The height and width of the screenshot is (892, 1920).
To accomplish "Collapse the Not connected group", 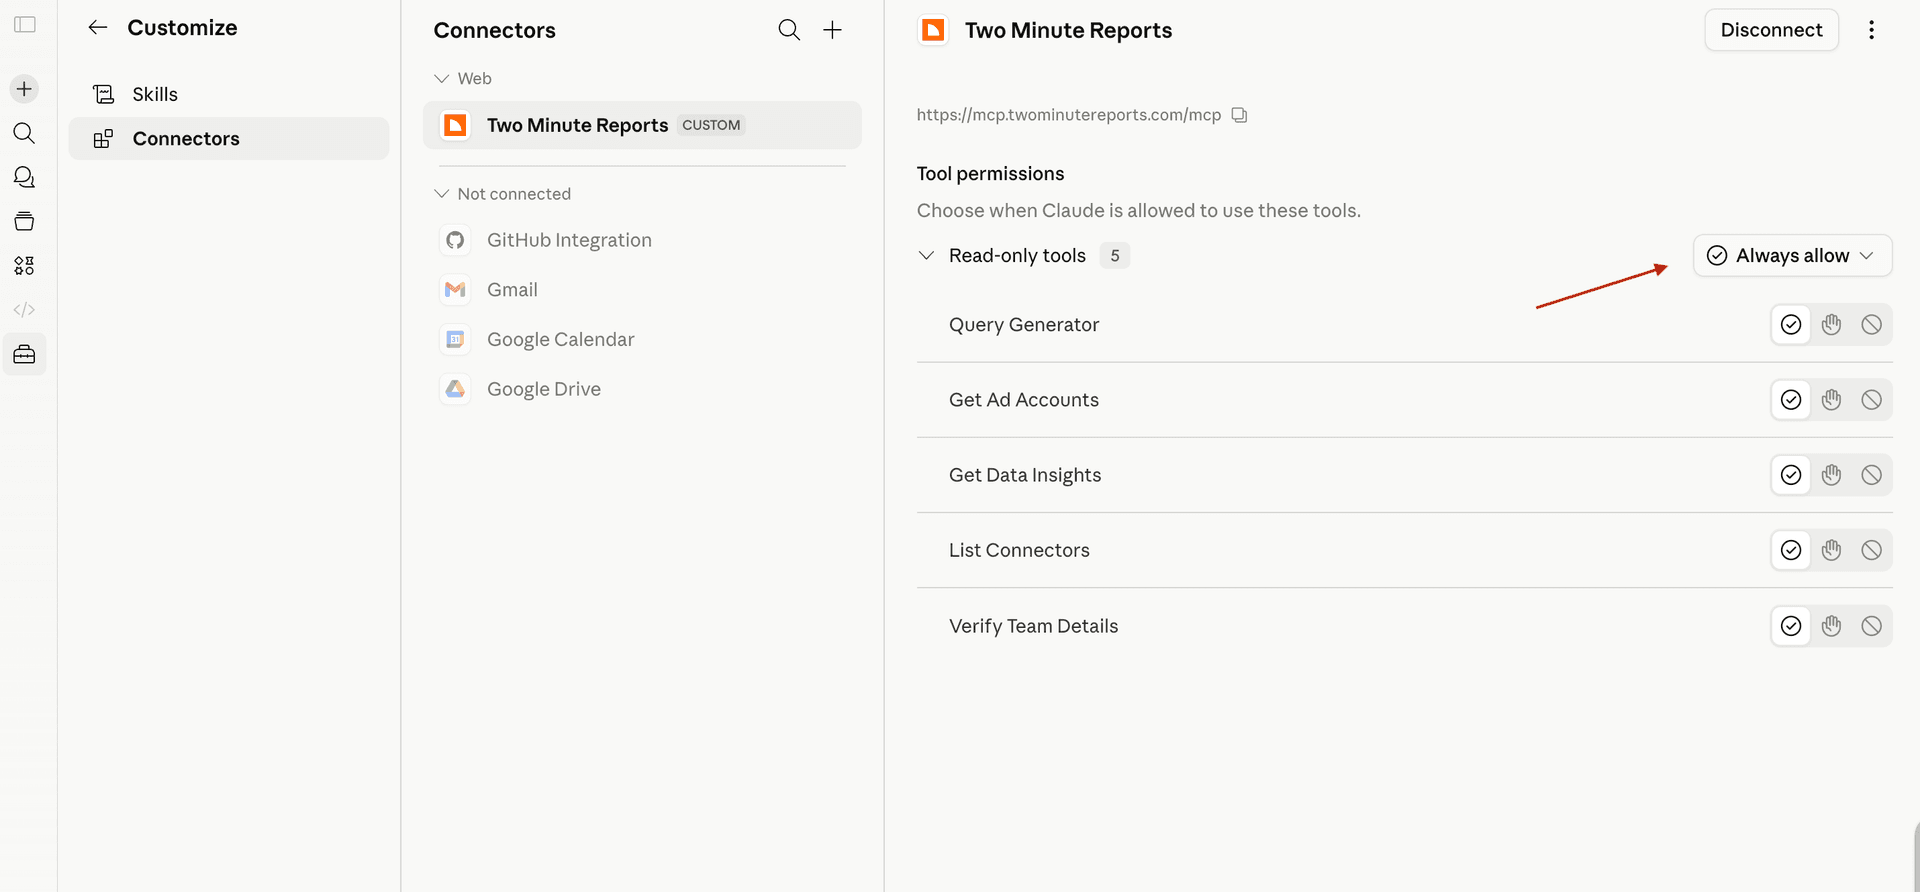I will tap(441, 194).
